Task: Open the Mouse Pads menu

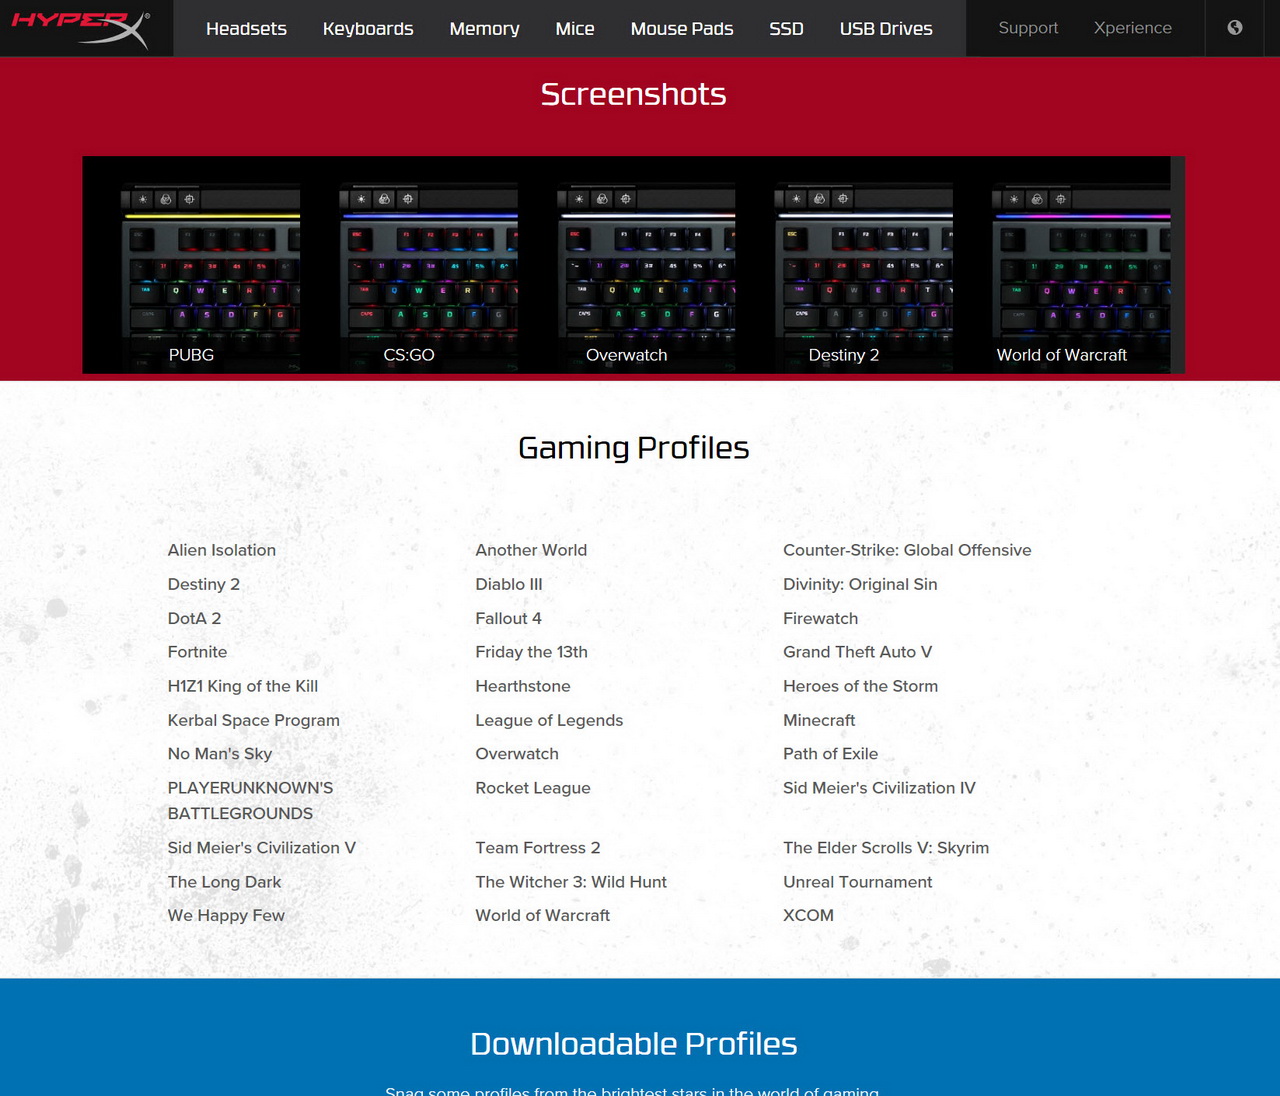Action: coord(682,29)
